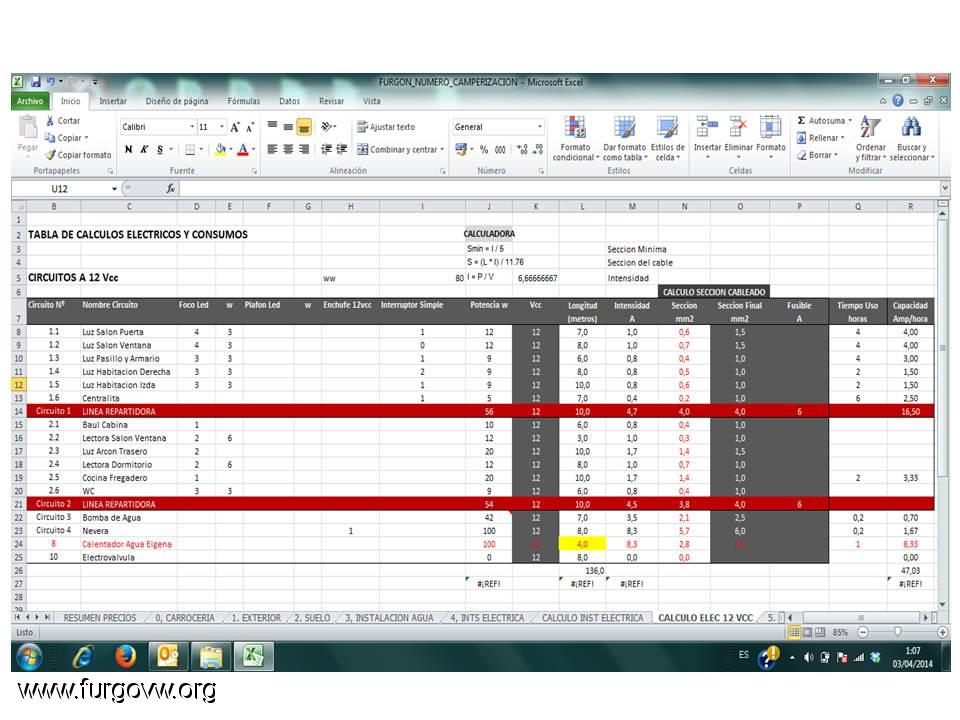Open the RESUMEN PRECIOS sheet
This screenshot has height=720, width=960.
pyautogui.click(x=100, y=618)
